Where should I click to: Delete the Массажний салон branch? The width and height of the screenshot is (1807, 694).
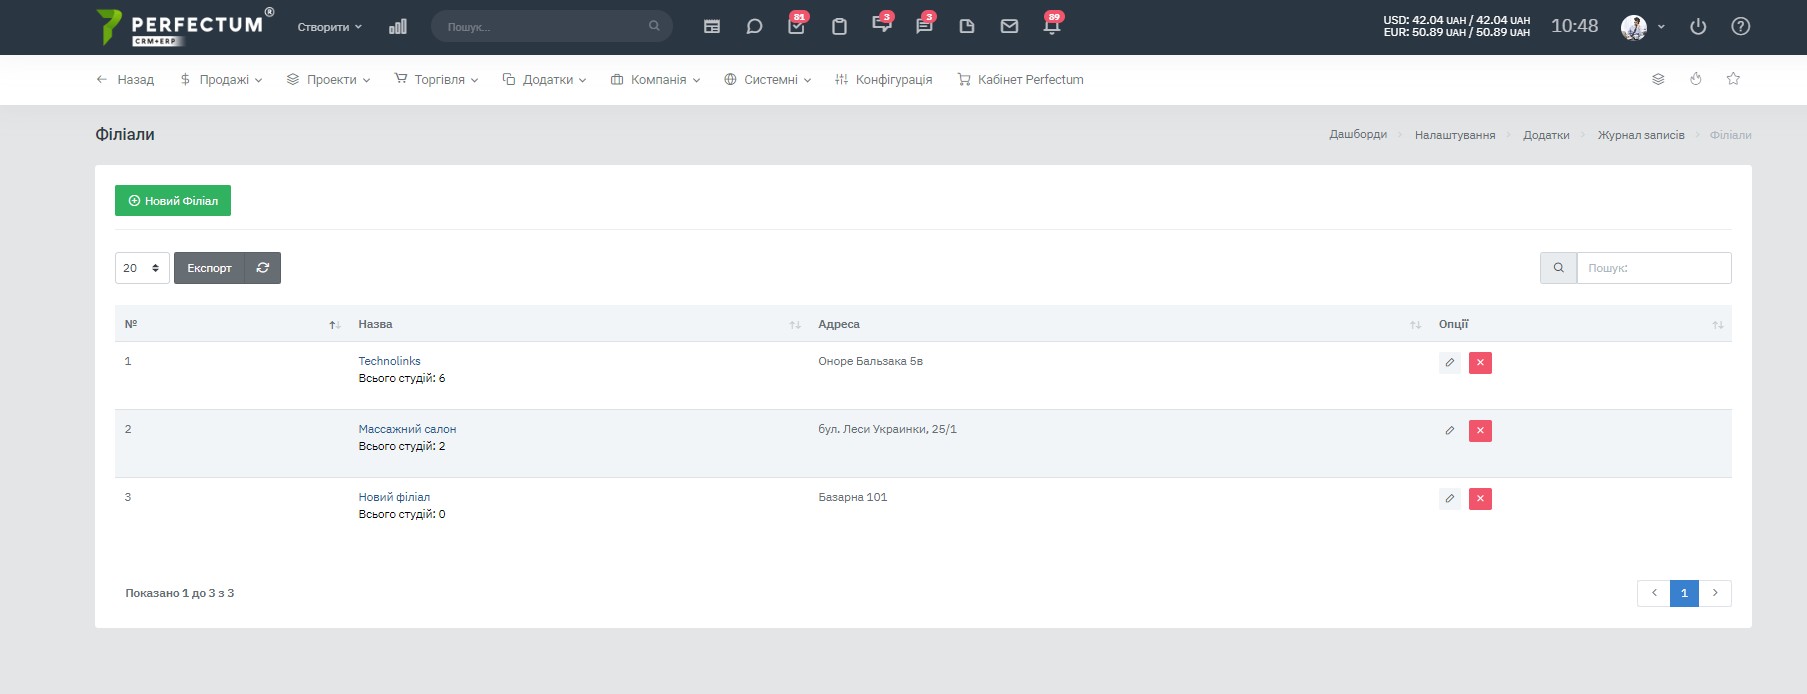pos(1480,431)
